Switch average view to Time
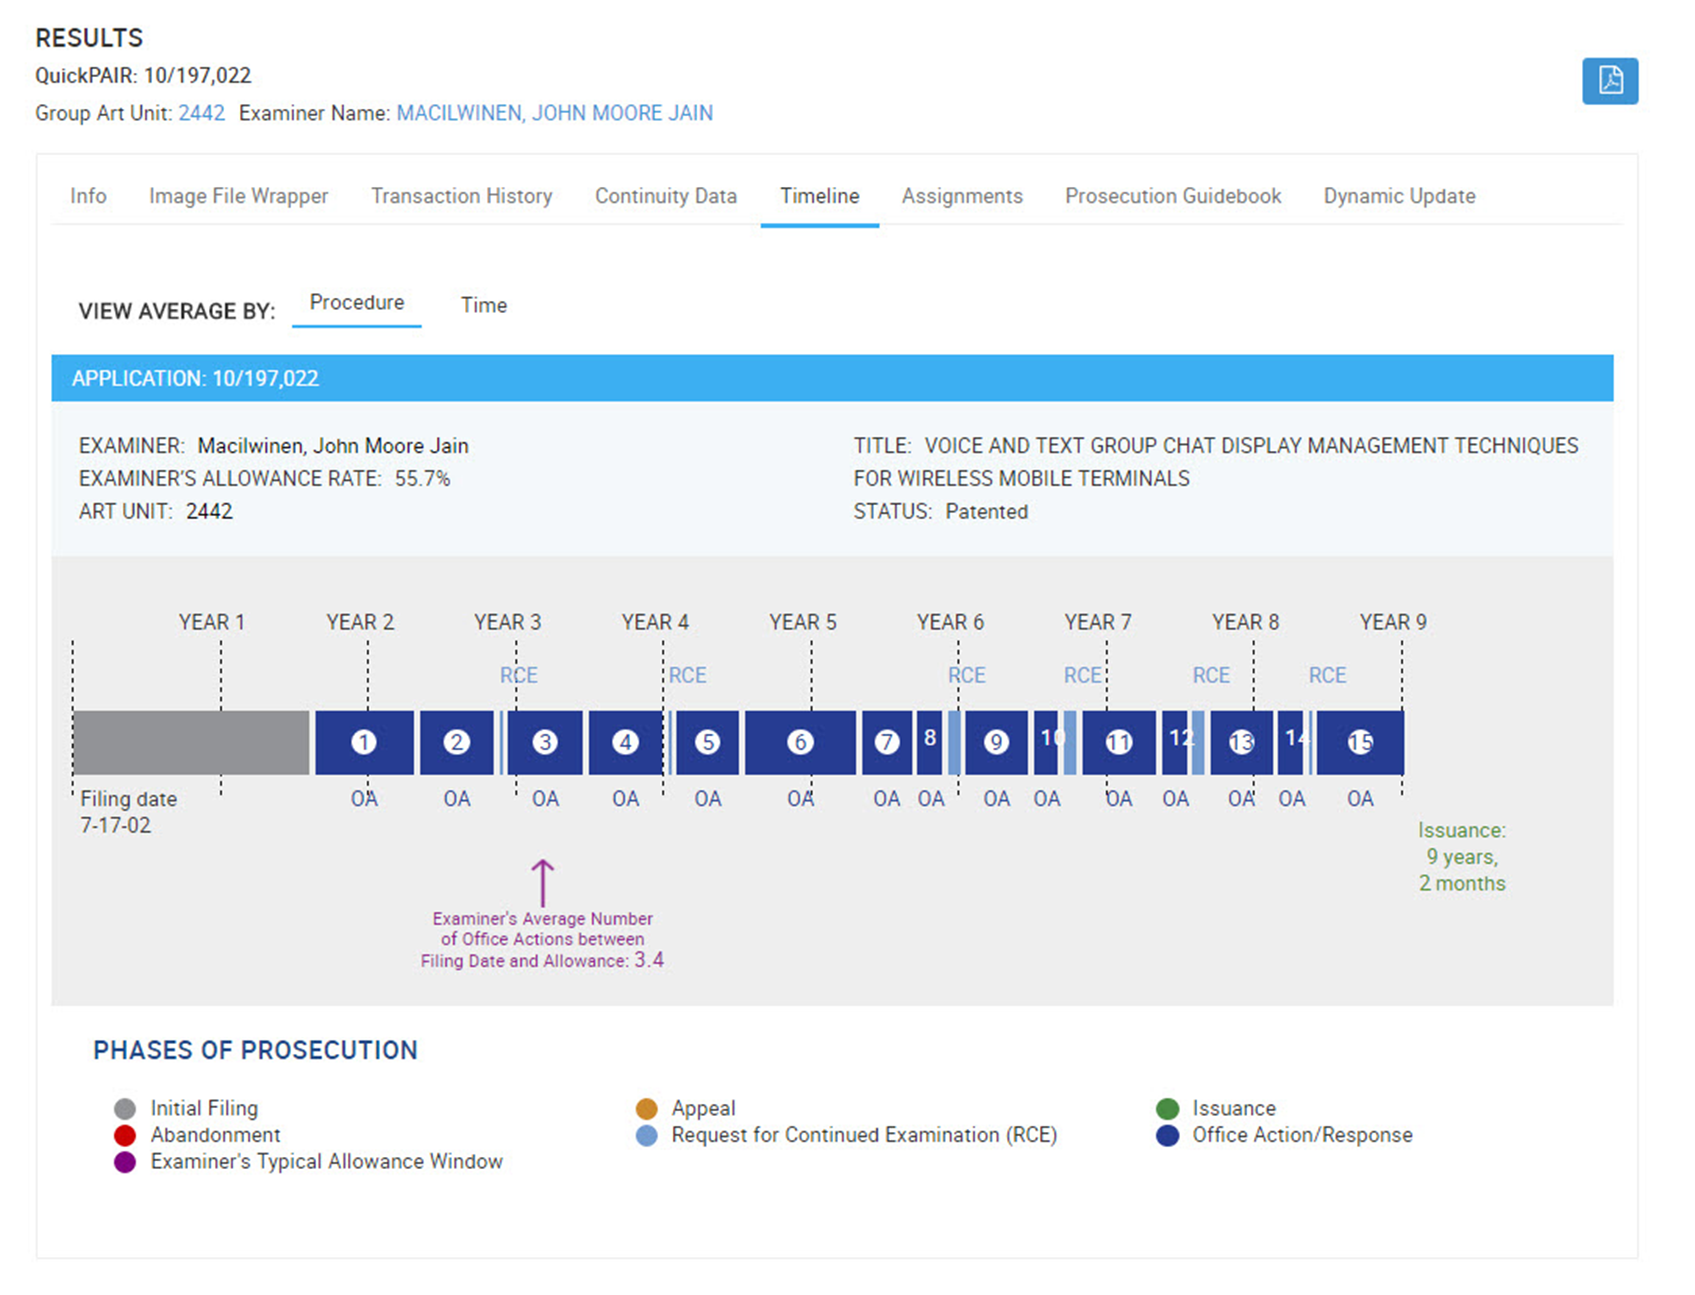 (x=483, y=305)
